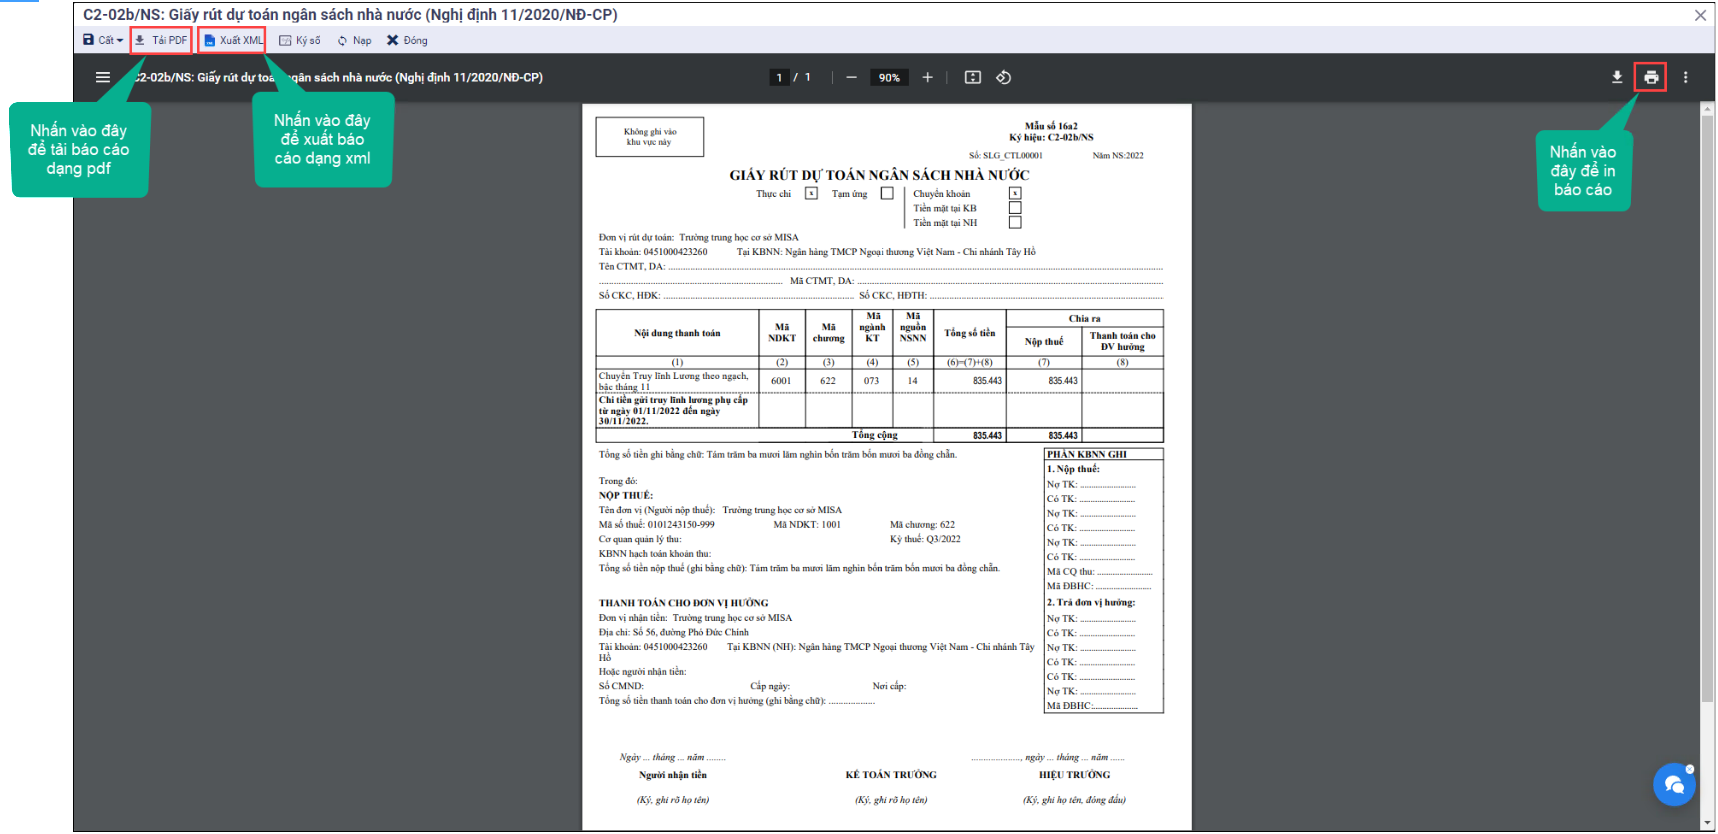Viewport: 1718px width, 834px height.
Task: Click THANH TOÁN CHO ĐƠN VỊ HƯỞNG heading
Action: (684, 603)
